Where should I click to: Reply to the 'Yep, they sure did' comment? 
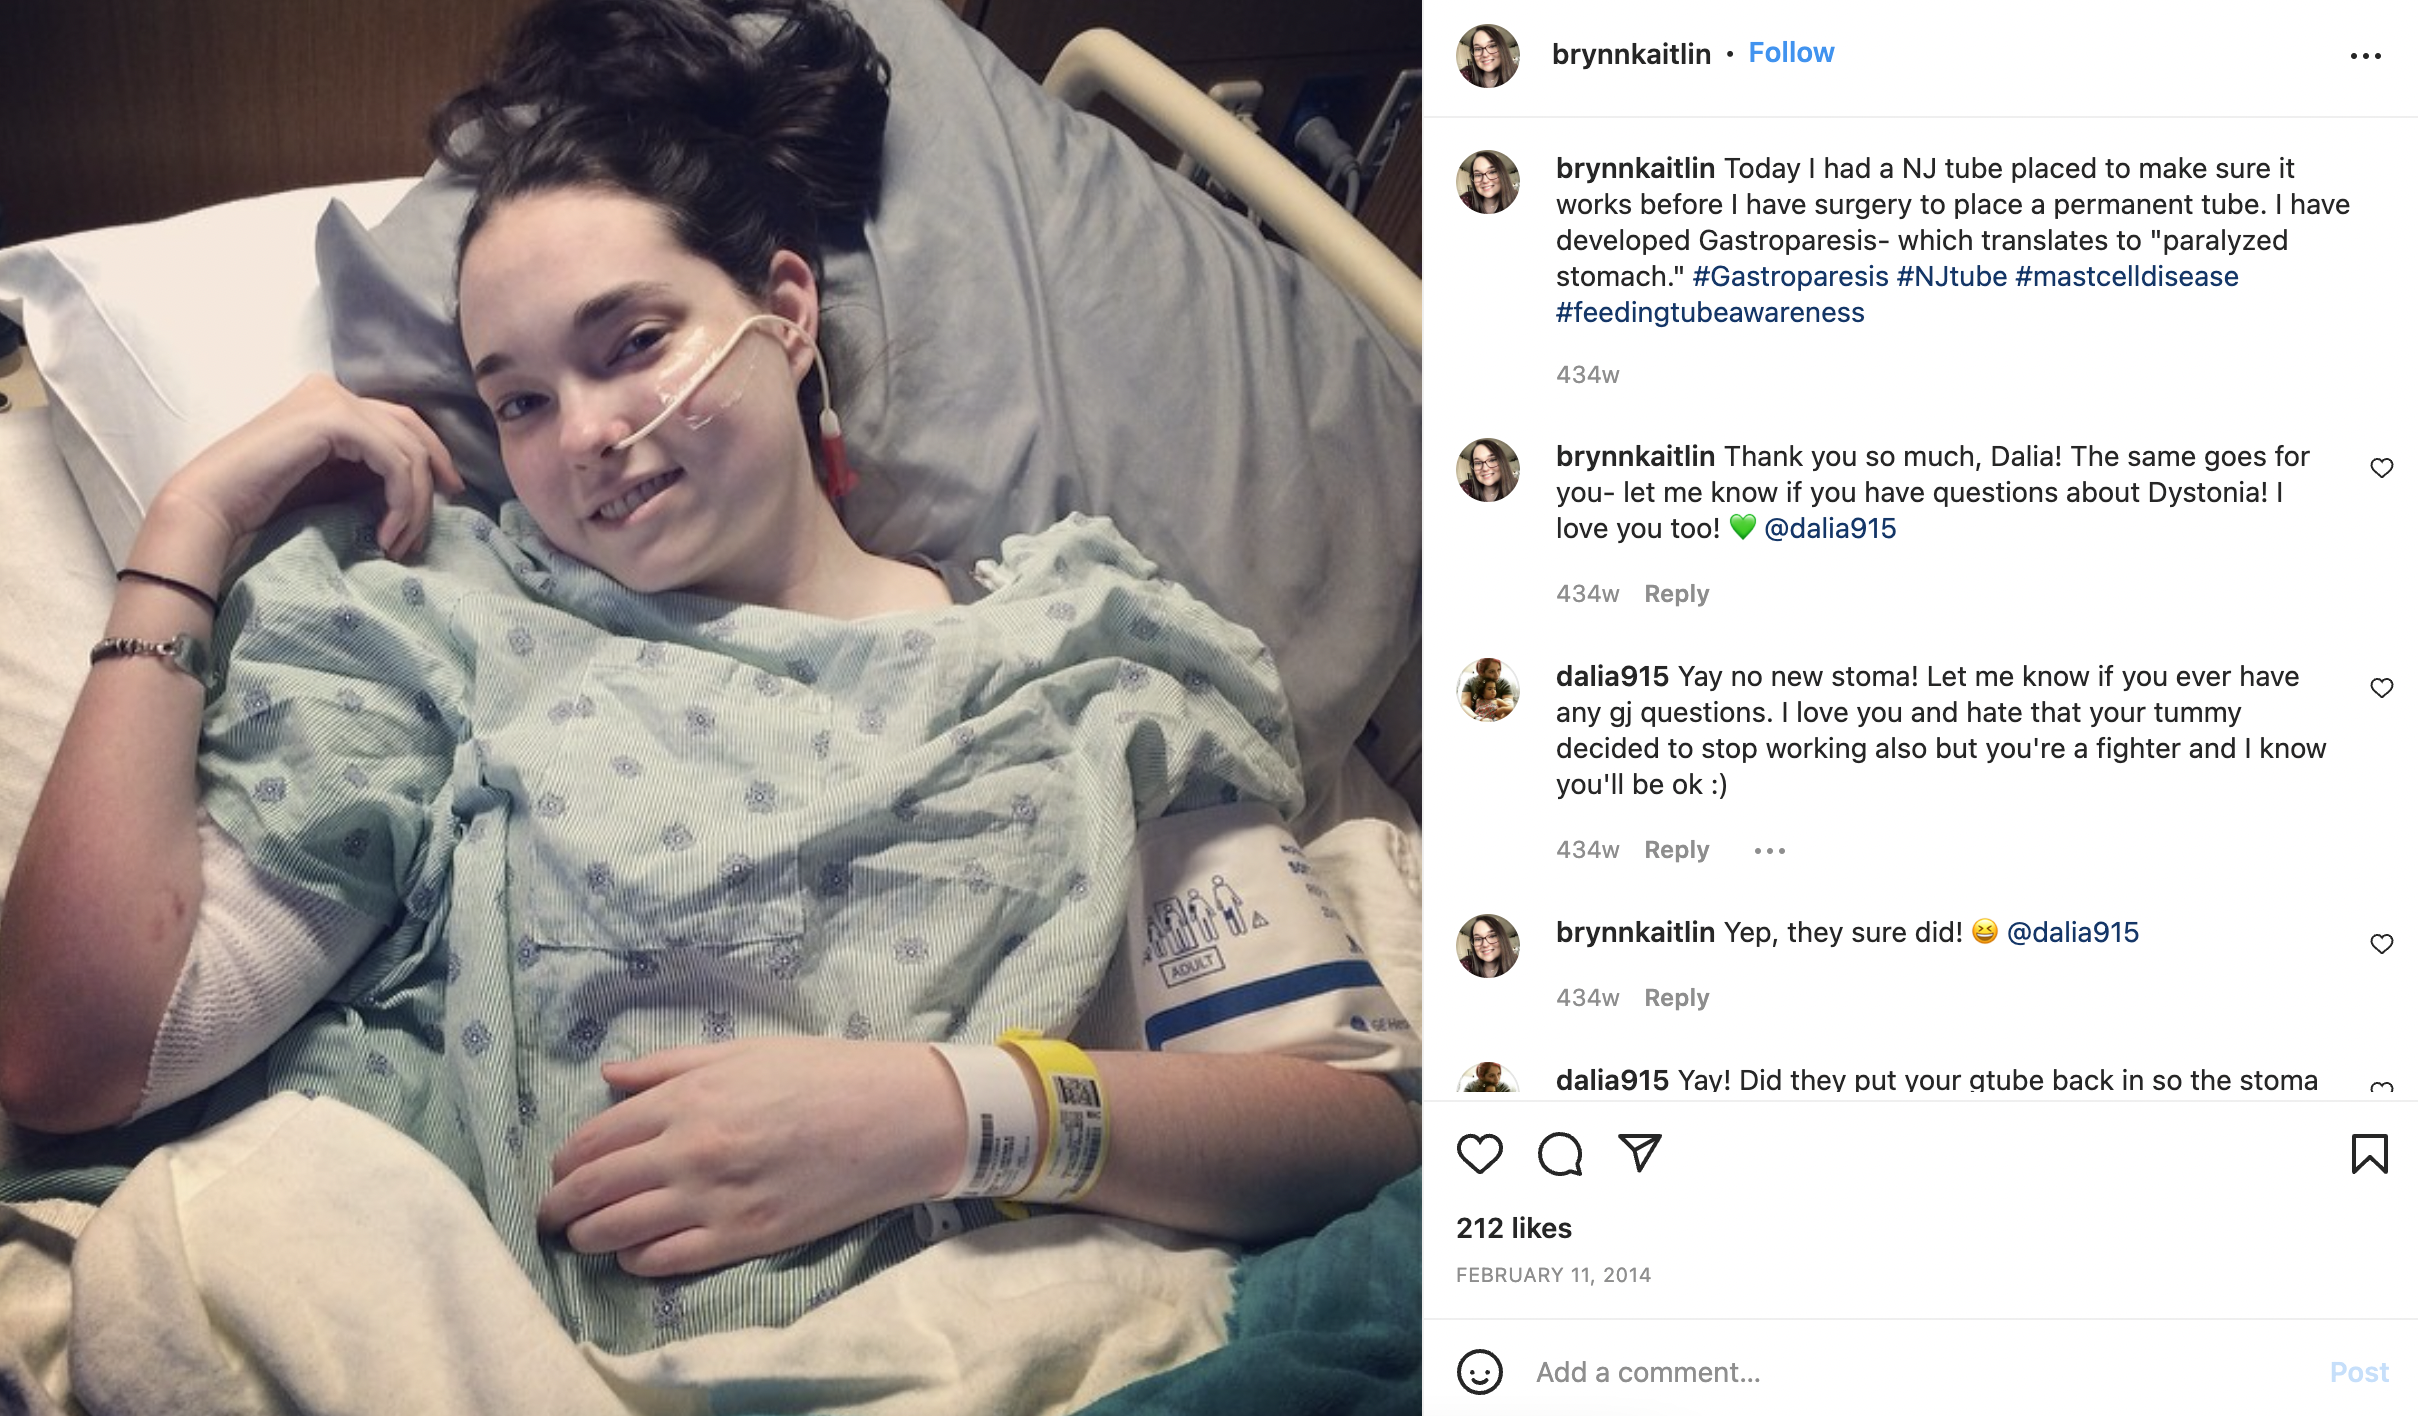click(x=1677, y=998)
